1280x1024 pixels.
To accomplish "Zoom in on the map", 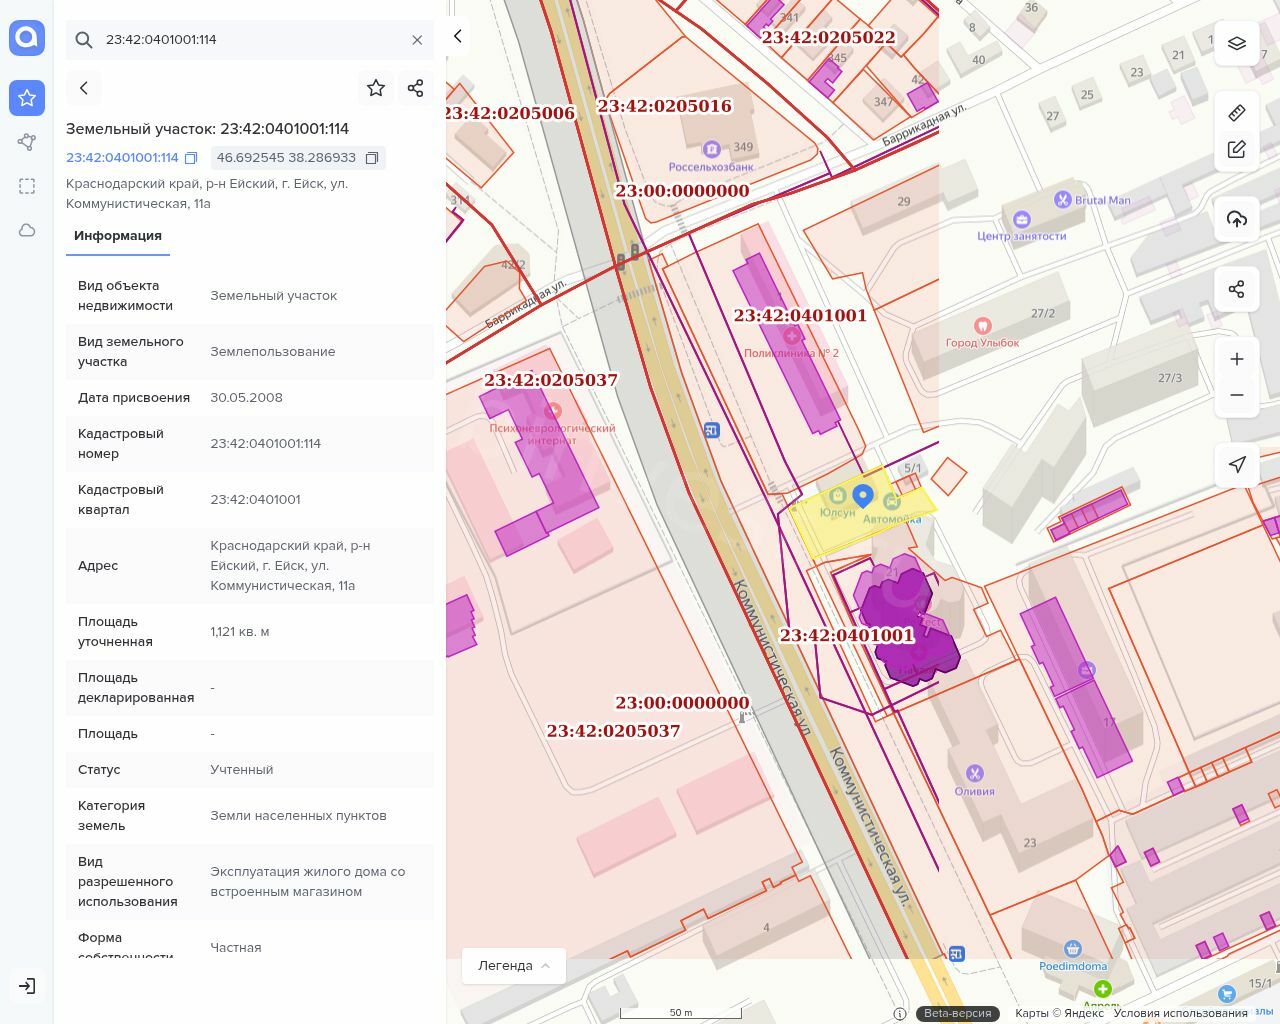I will click(1237, 359).
